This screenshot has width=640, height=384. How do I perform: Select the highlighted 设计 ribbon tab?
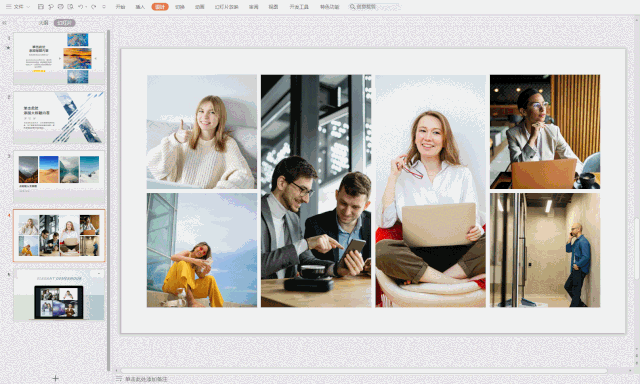point(160,7)
